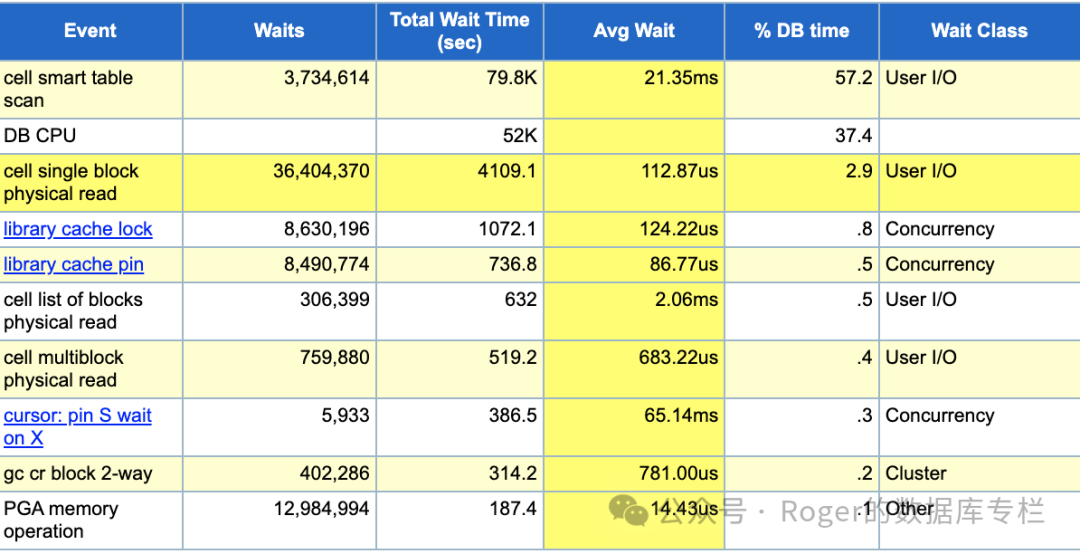Click total wait time 1072.1

coord(507,229)
